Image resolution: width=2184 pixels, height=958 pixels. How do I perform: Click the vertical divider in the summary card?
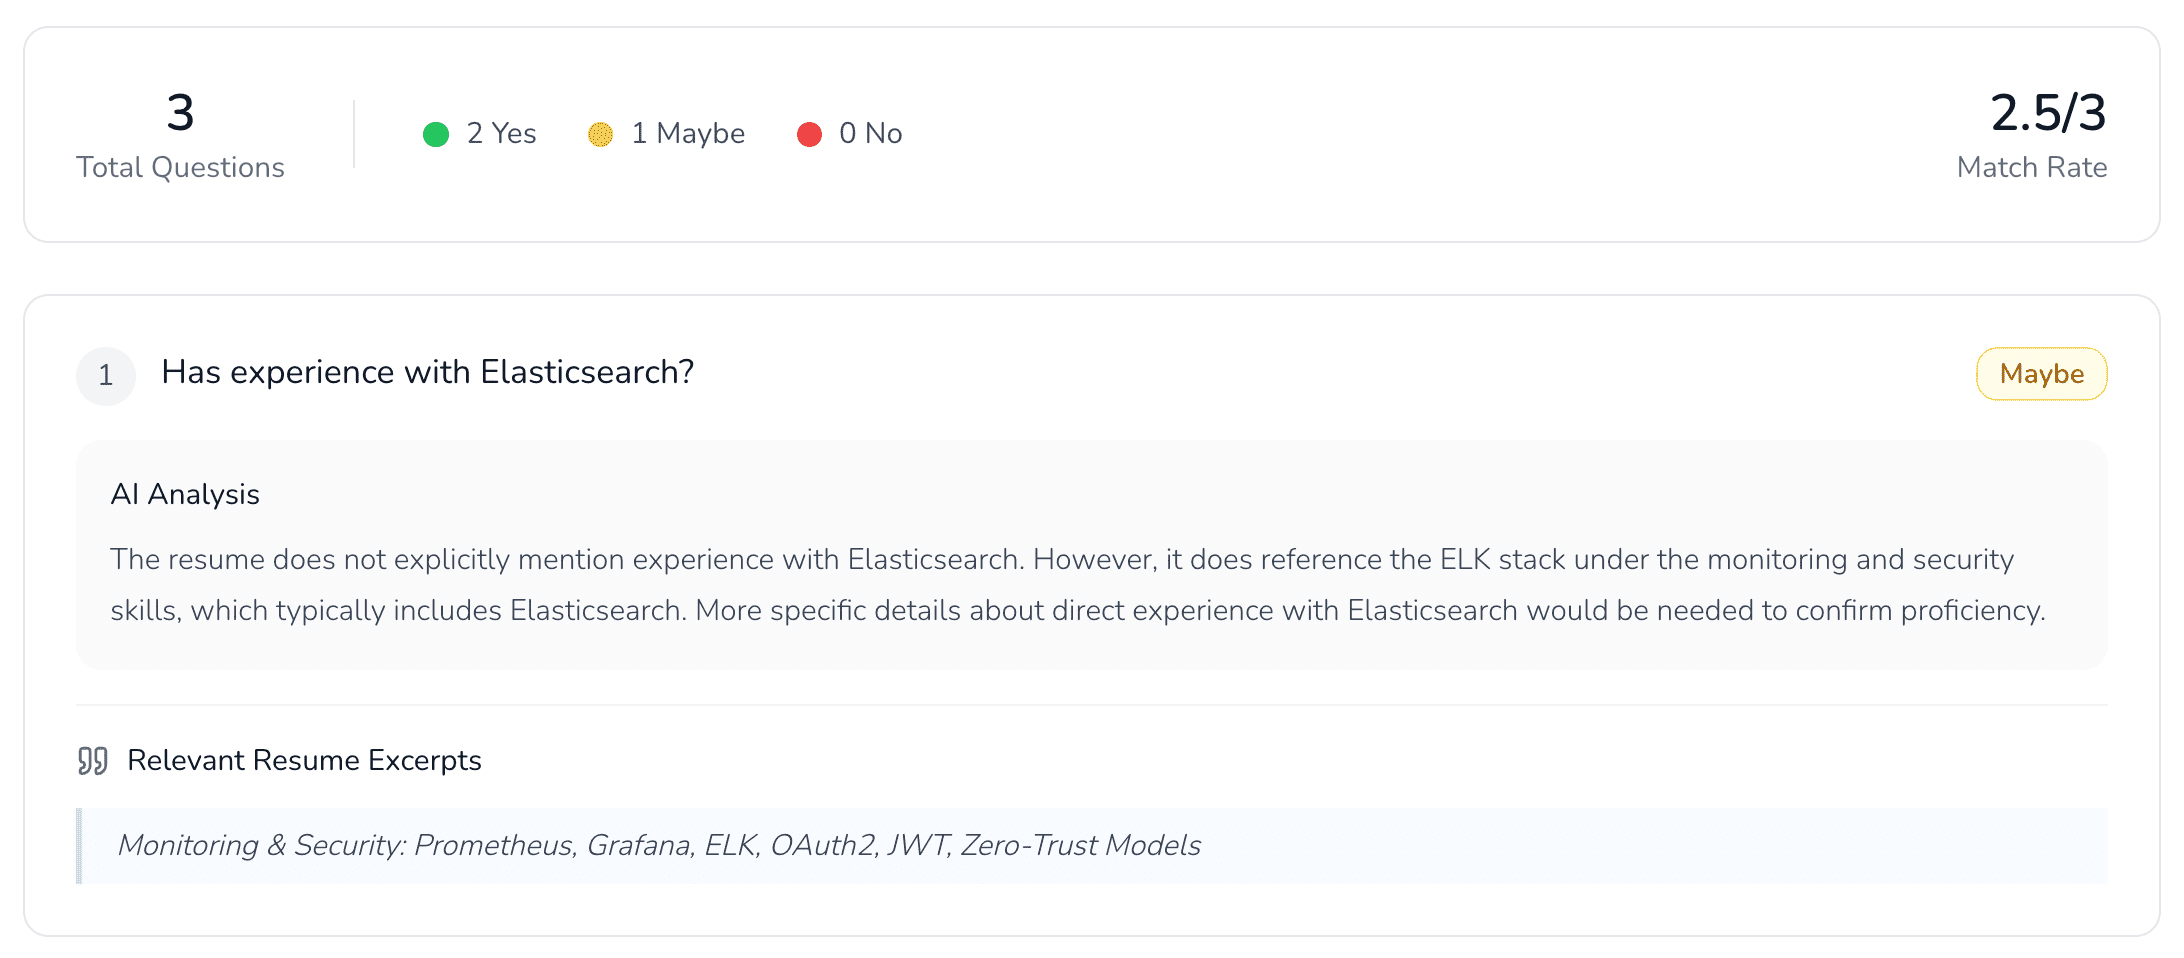[x=354, y=134]
